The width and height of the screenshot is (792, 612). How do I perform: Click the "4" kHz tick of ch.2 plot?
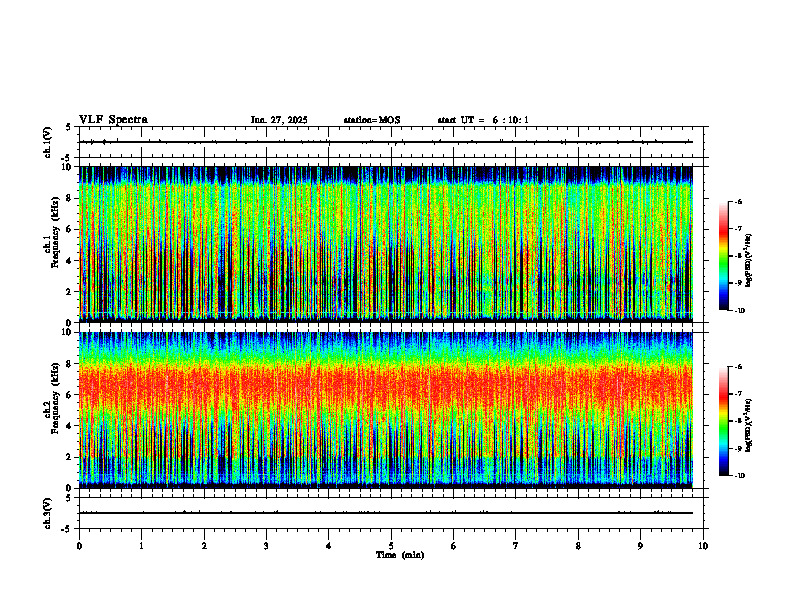(70, 426)
